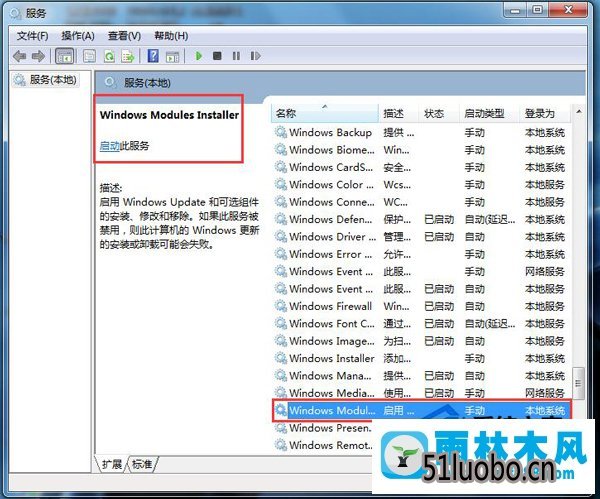The width and height of the screenshot is (600, 499).
Task: Select the Windows Installer service row
Action: (421, 359)
